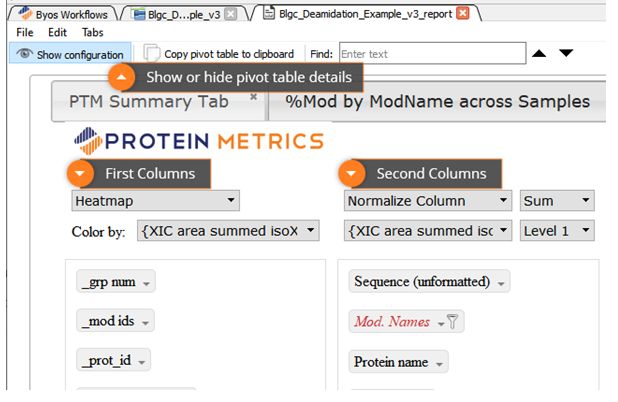618x402 pixels.
Task: Click the up arrow find-previous icon
Action: tap(539, 53)
